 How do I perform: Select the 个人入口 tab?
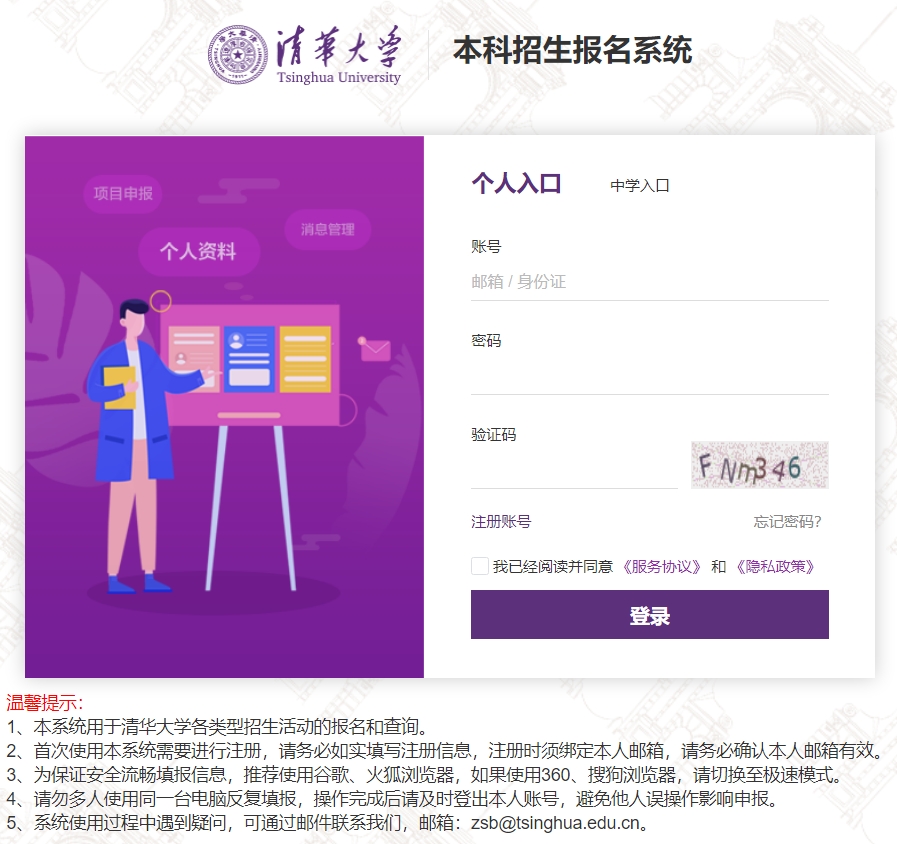click(516, 184)
